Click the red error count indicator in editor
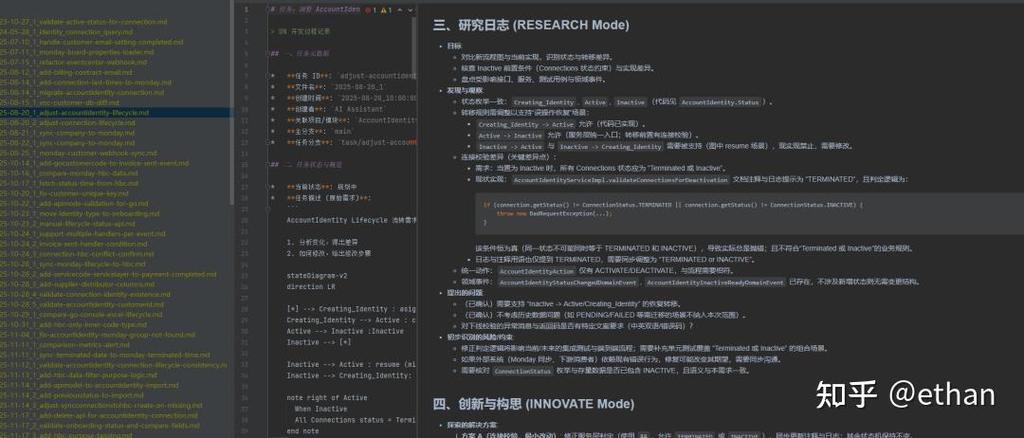 pos(371,10)
